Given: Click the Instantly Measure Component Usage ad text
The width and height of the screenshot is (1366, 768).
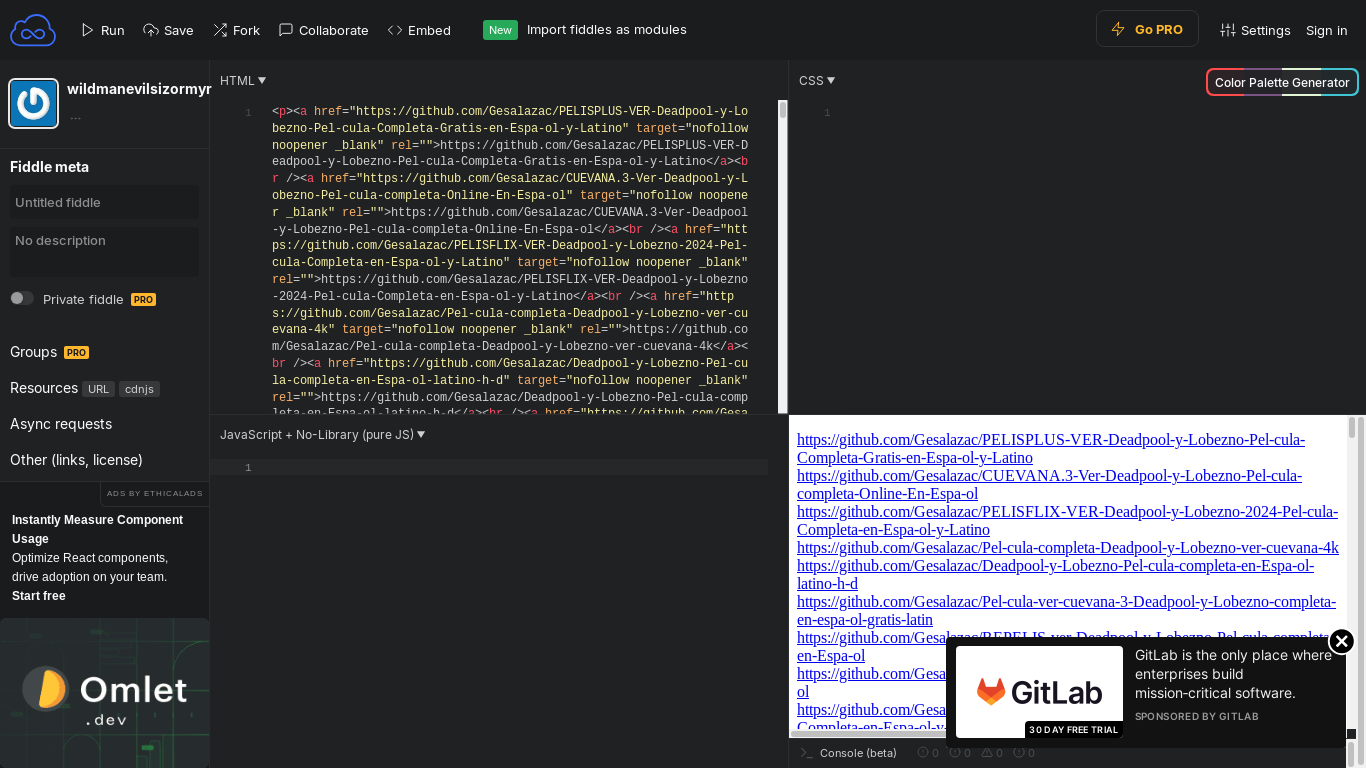Looking at the screenshot, I should click(x=97, y=529).
